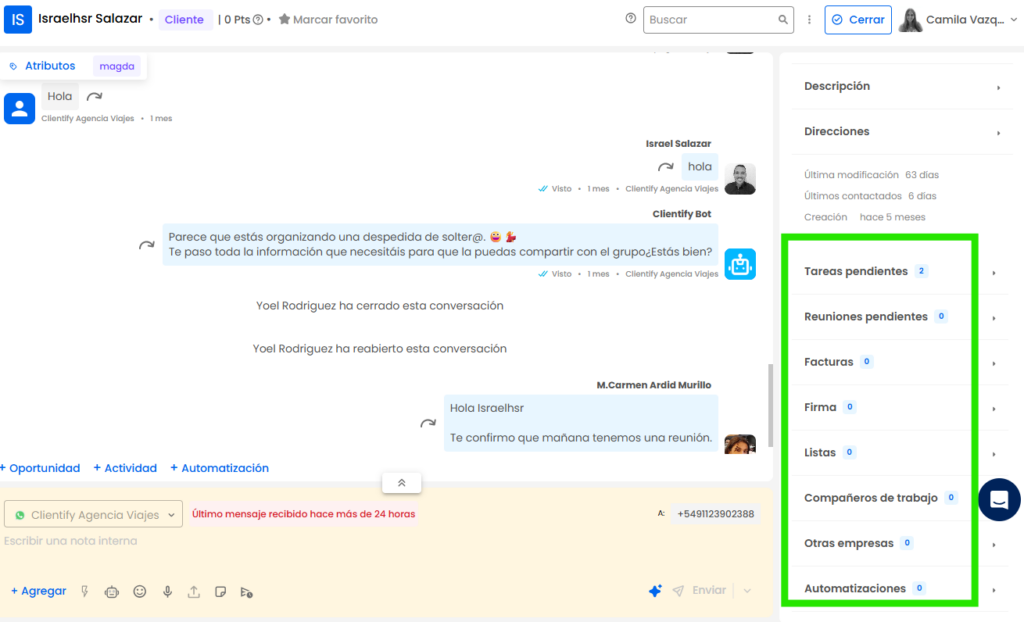
Task: Click the internal note icon
Action: click(x=222, y=591)
